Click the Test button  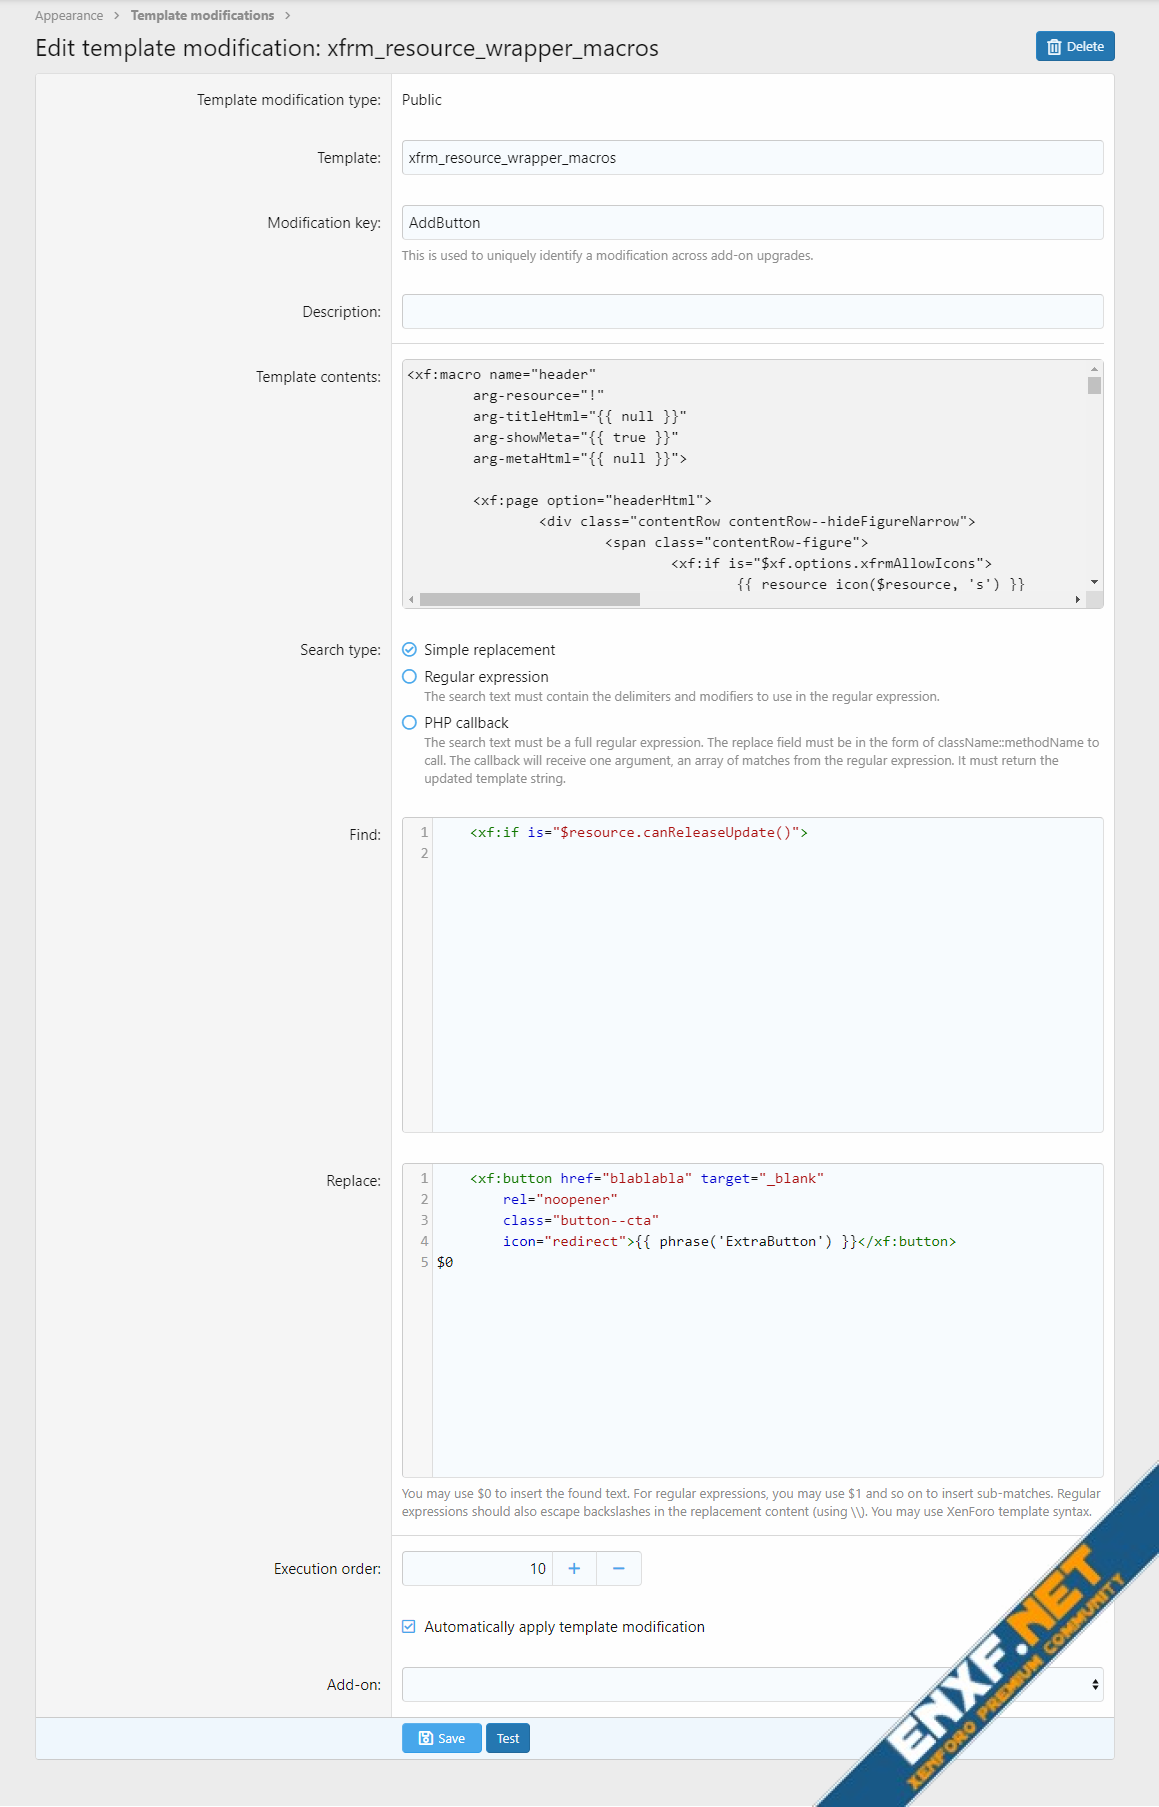tap(508, 1738)
